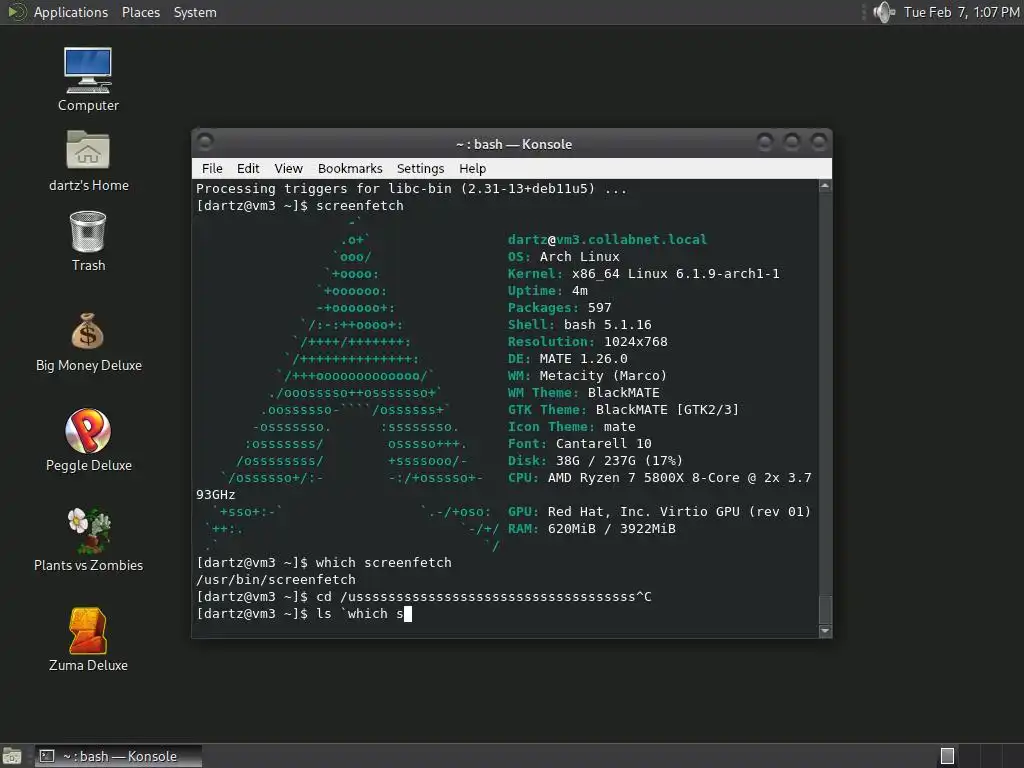Click the "Icon Theme: mate" line

pyautogui.click(x=571, y=426)
